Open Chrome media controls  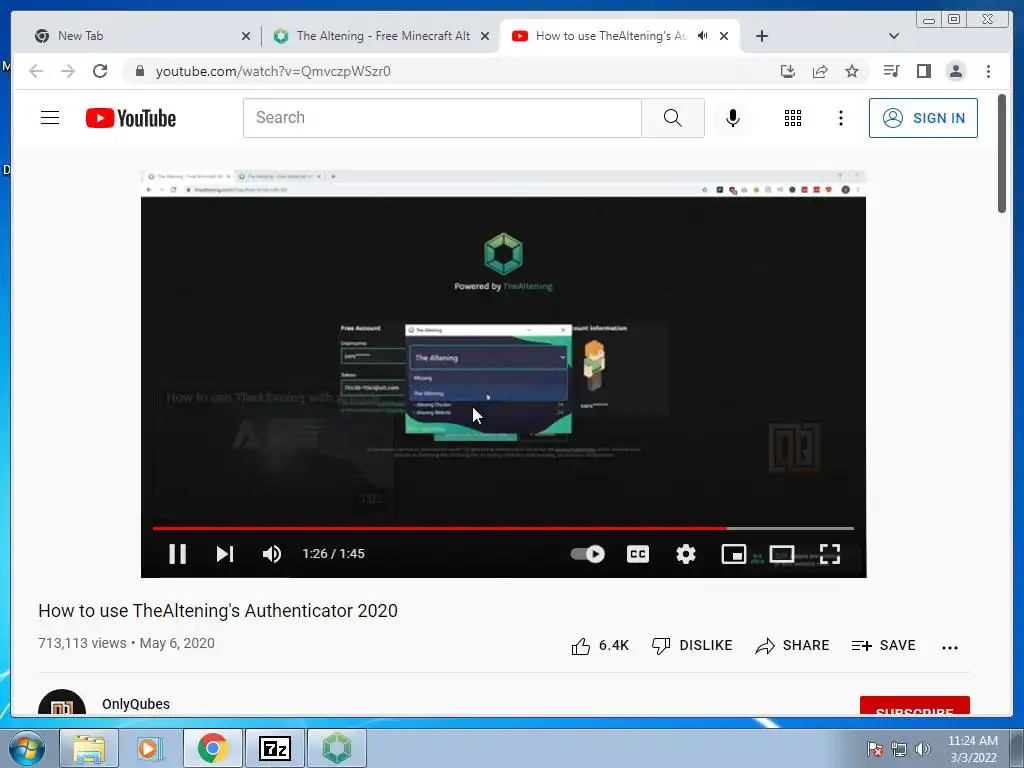pos(891,71)
